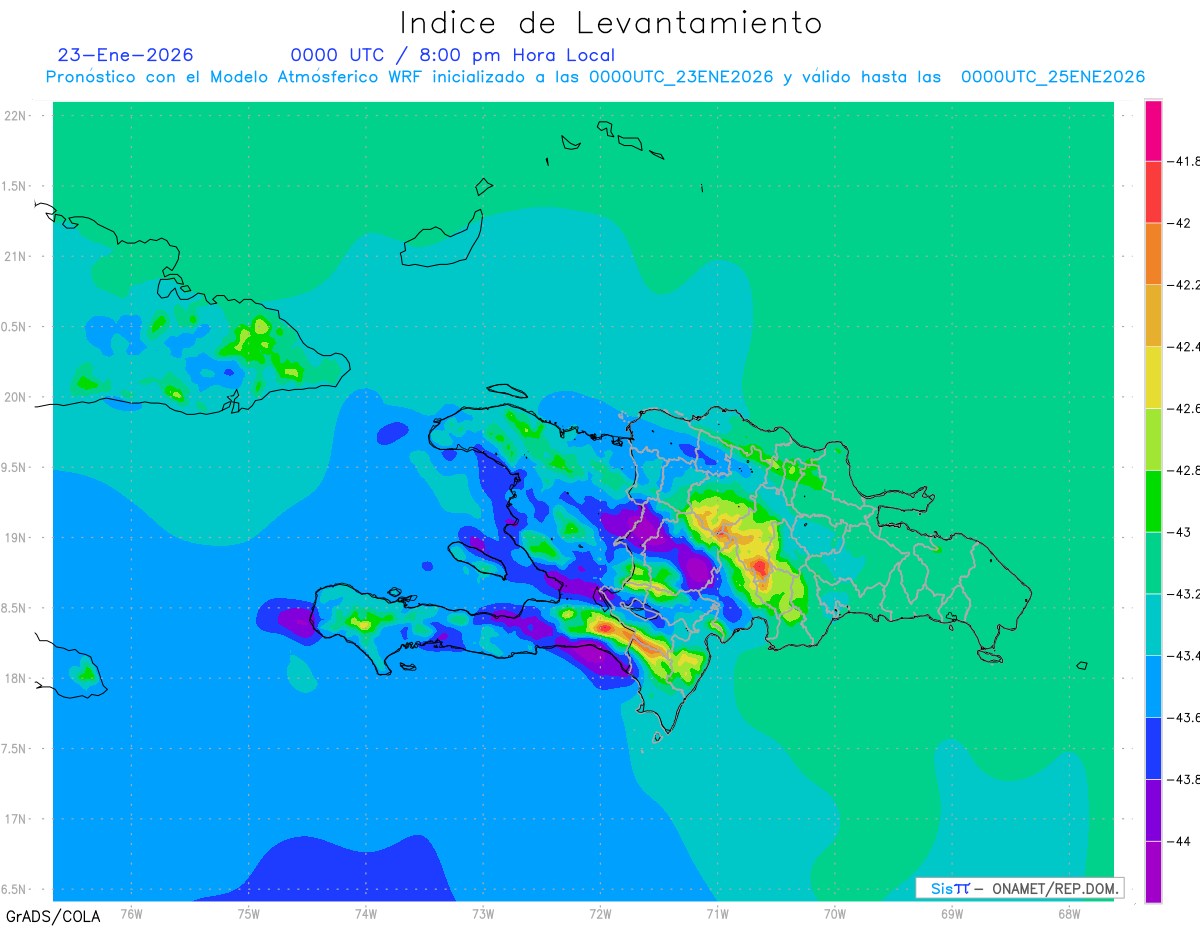Viewport: 1200px width, 927px height.
Task: Pick the lime swatch between -42.6 and -42.8
Action: coord(1153,439)
